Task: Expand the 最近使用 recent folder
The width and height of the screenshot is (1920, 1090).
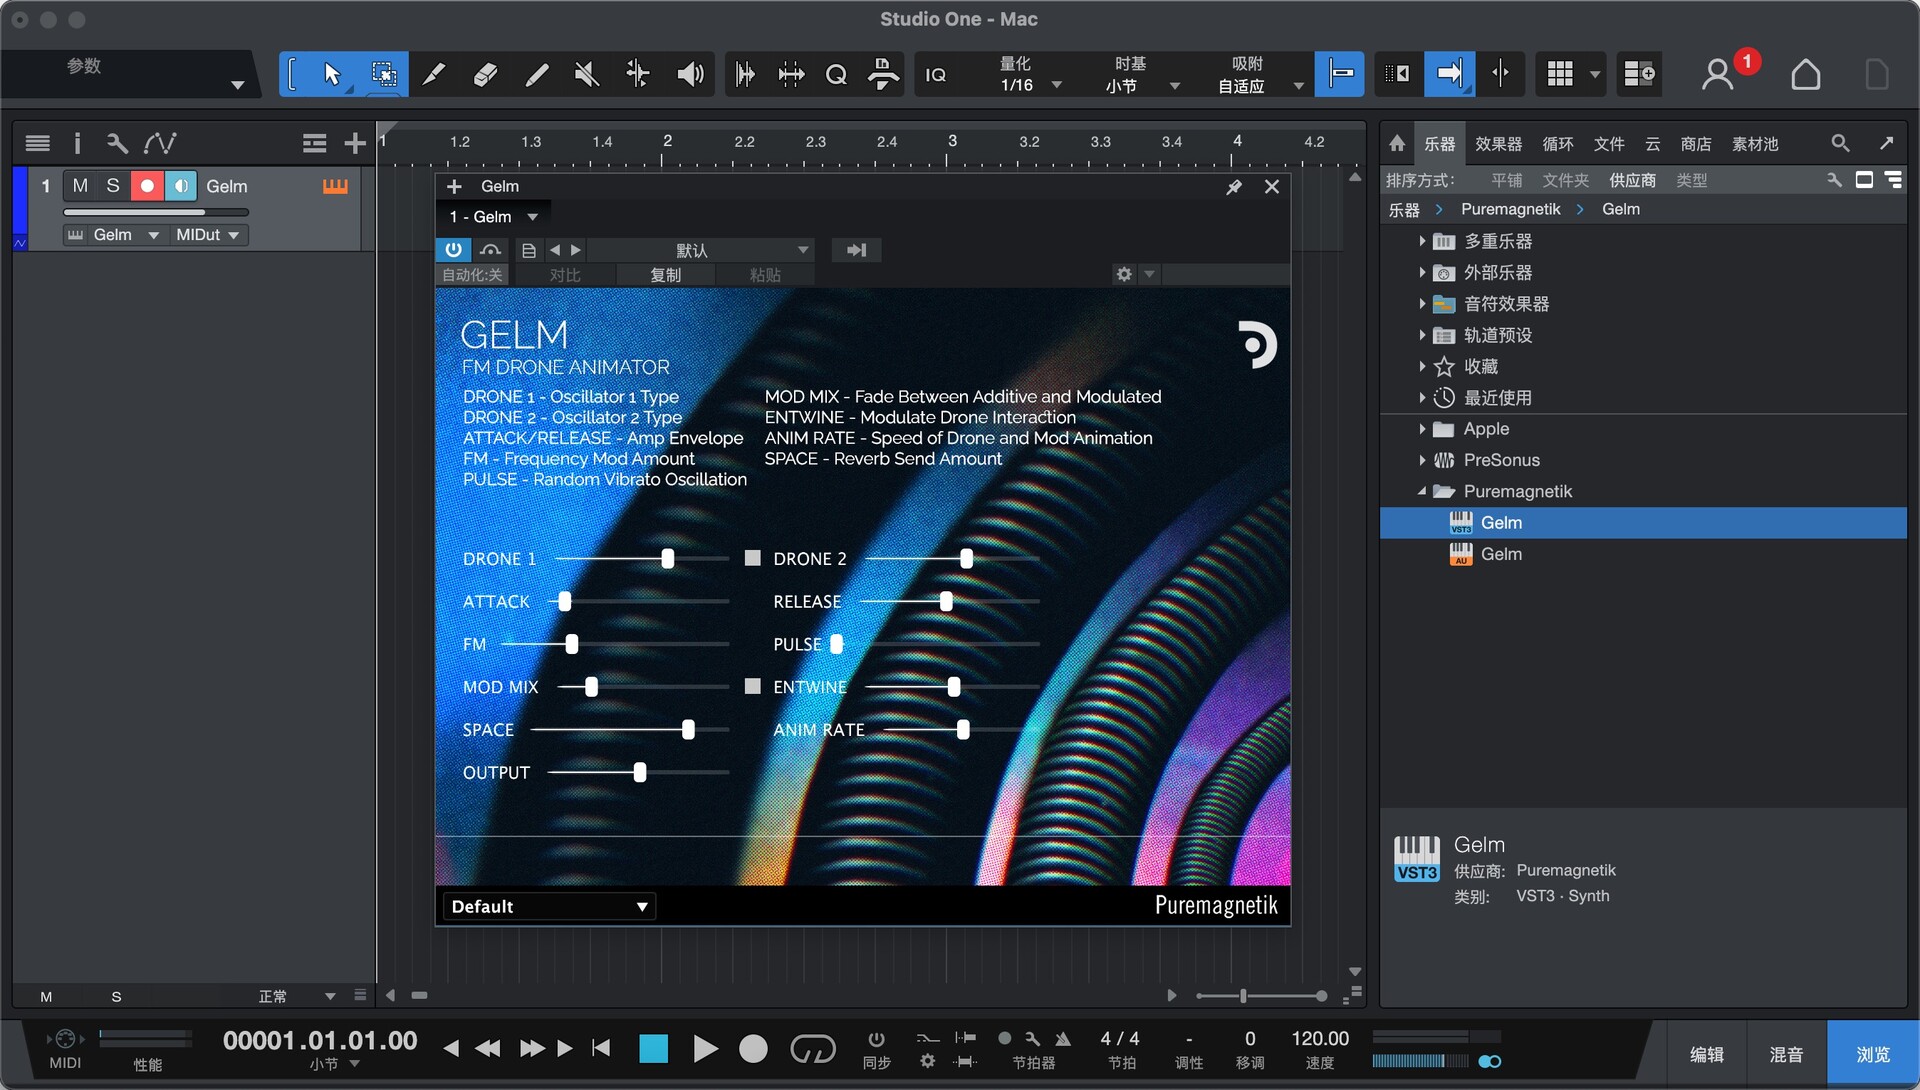Action: (x=1421, y=397)
